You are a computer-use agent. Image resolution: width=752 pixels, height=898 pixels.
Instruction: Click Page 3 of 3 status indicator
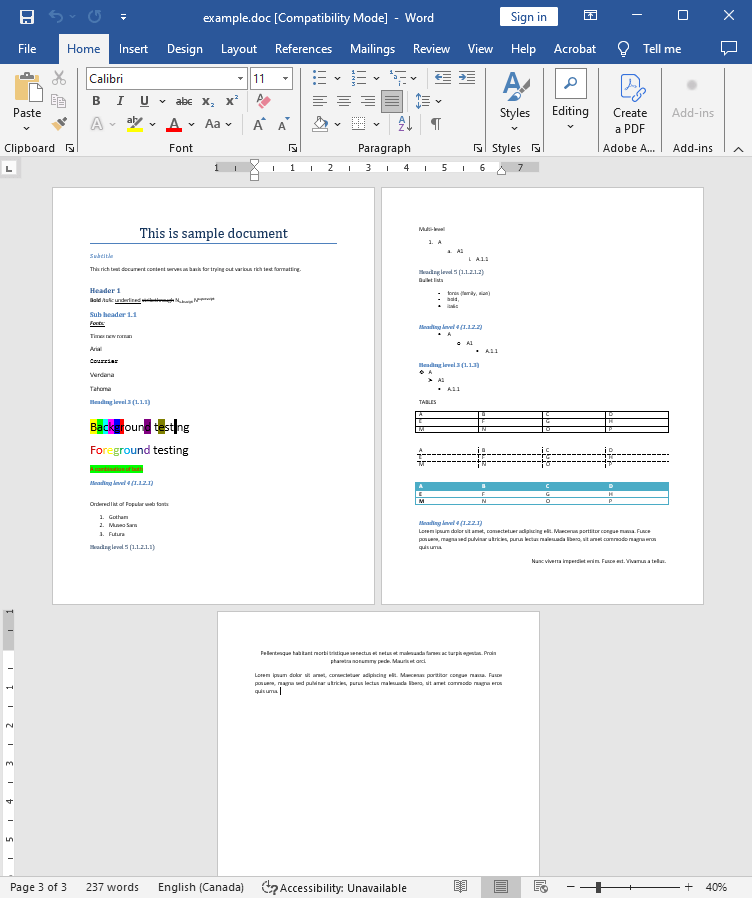tap(38, 887)
